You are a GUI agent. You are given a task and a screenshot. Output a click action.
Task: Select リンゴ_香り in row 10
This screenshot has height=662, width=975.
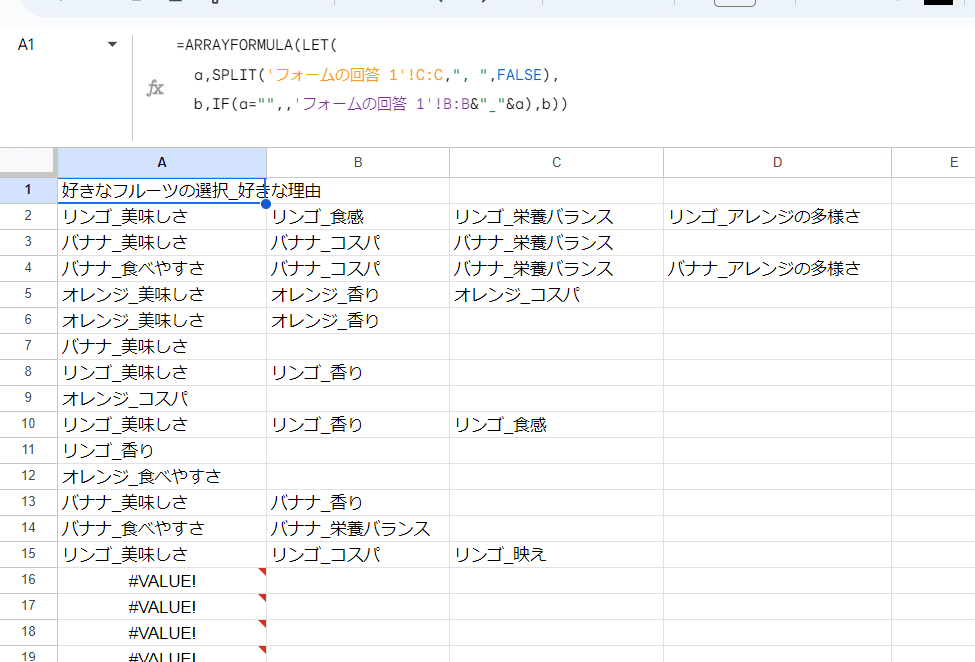(358, 425)
